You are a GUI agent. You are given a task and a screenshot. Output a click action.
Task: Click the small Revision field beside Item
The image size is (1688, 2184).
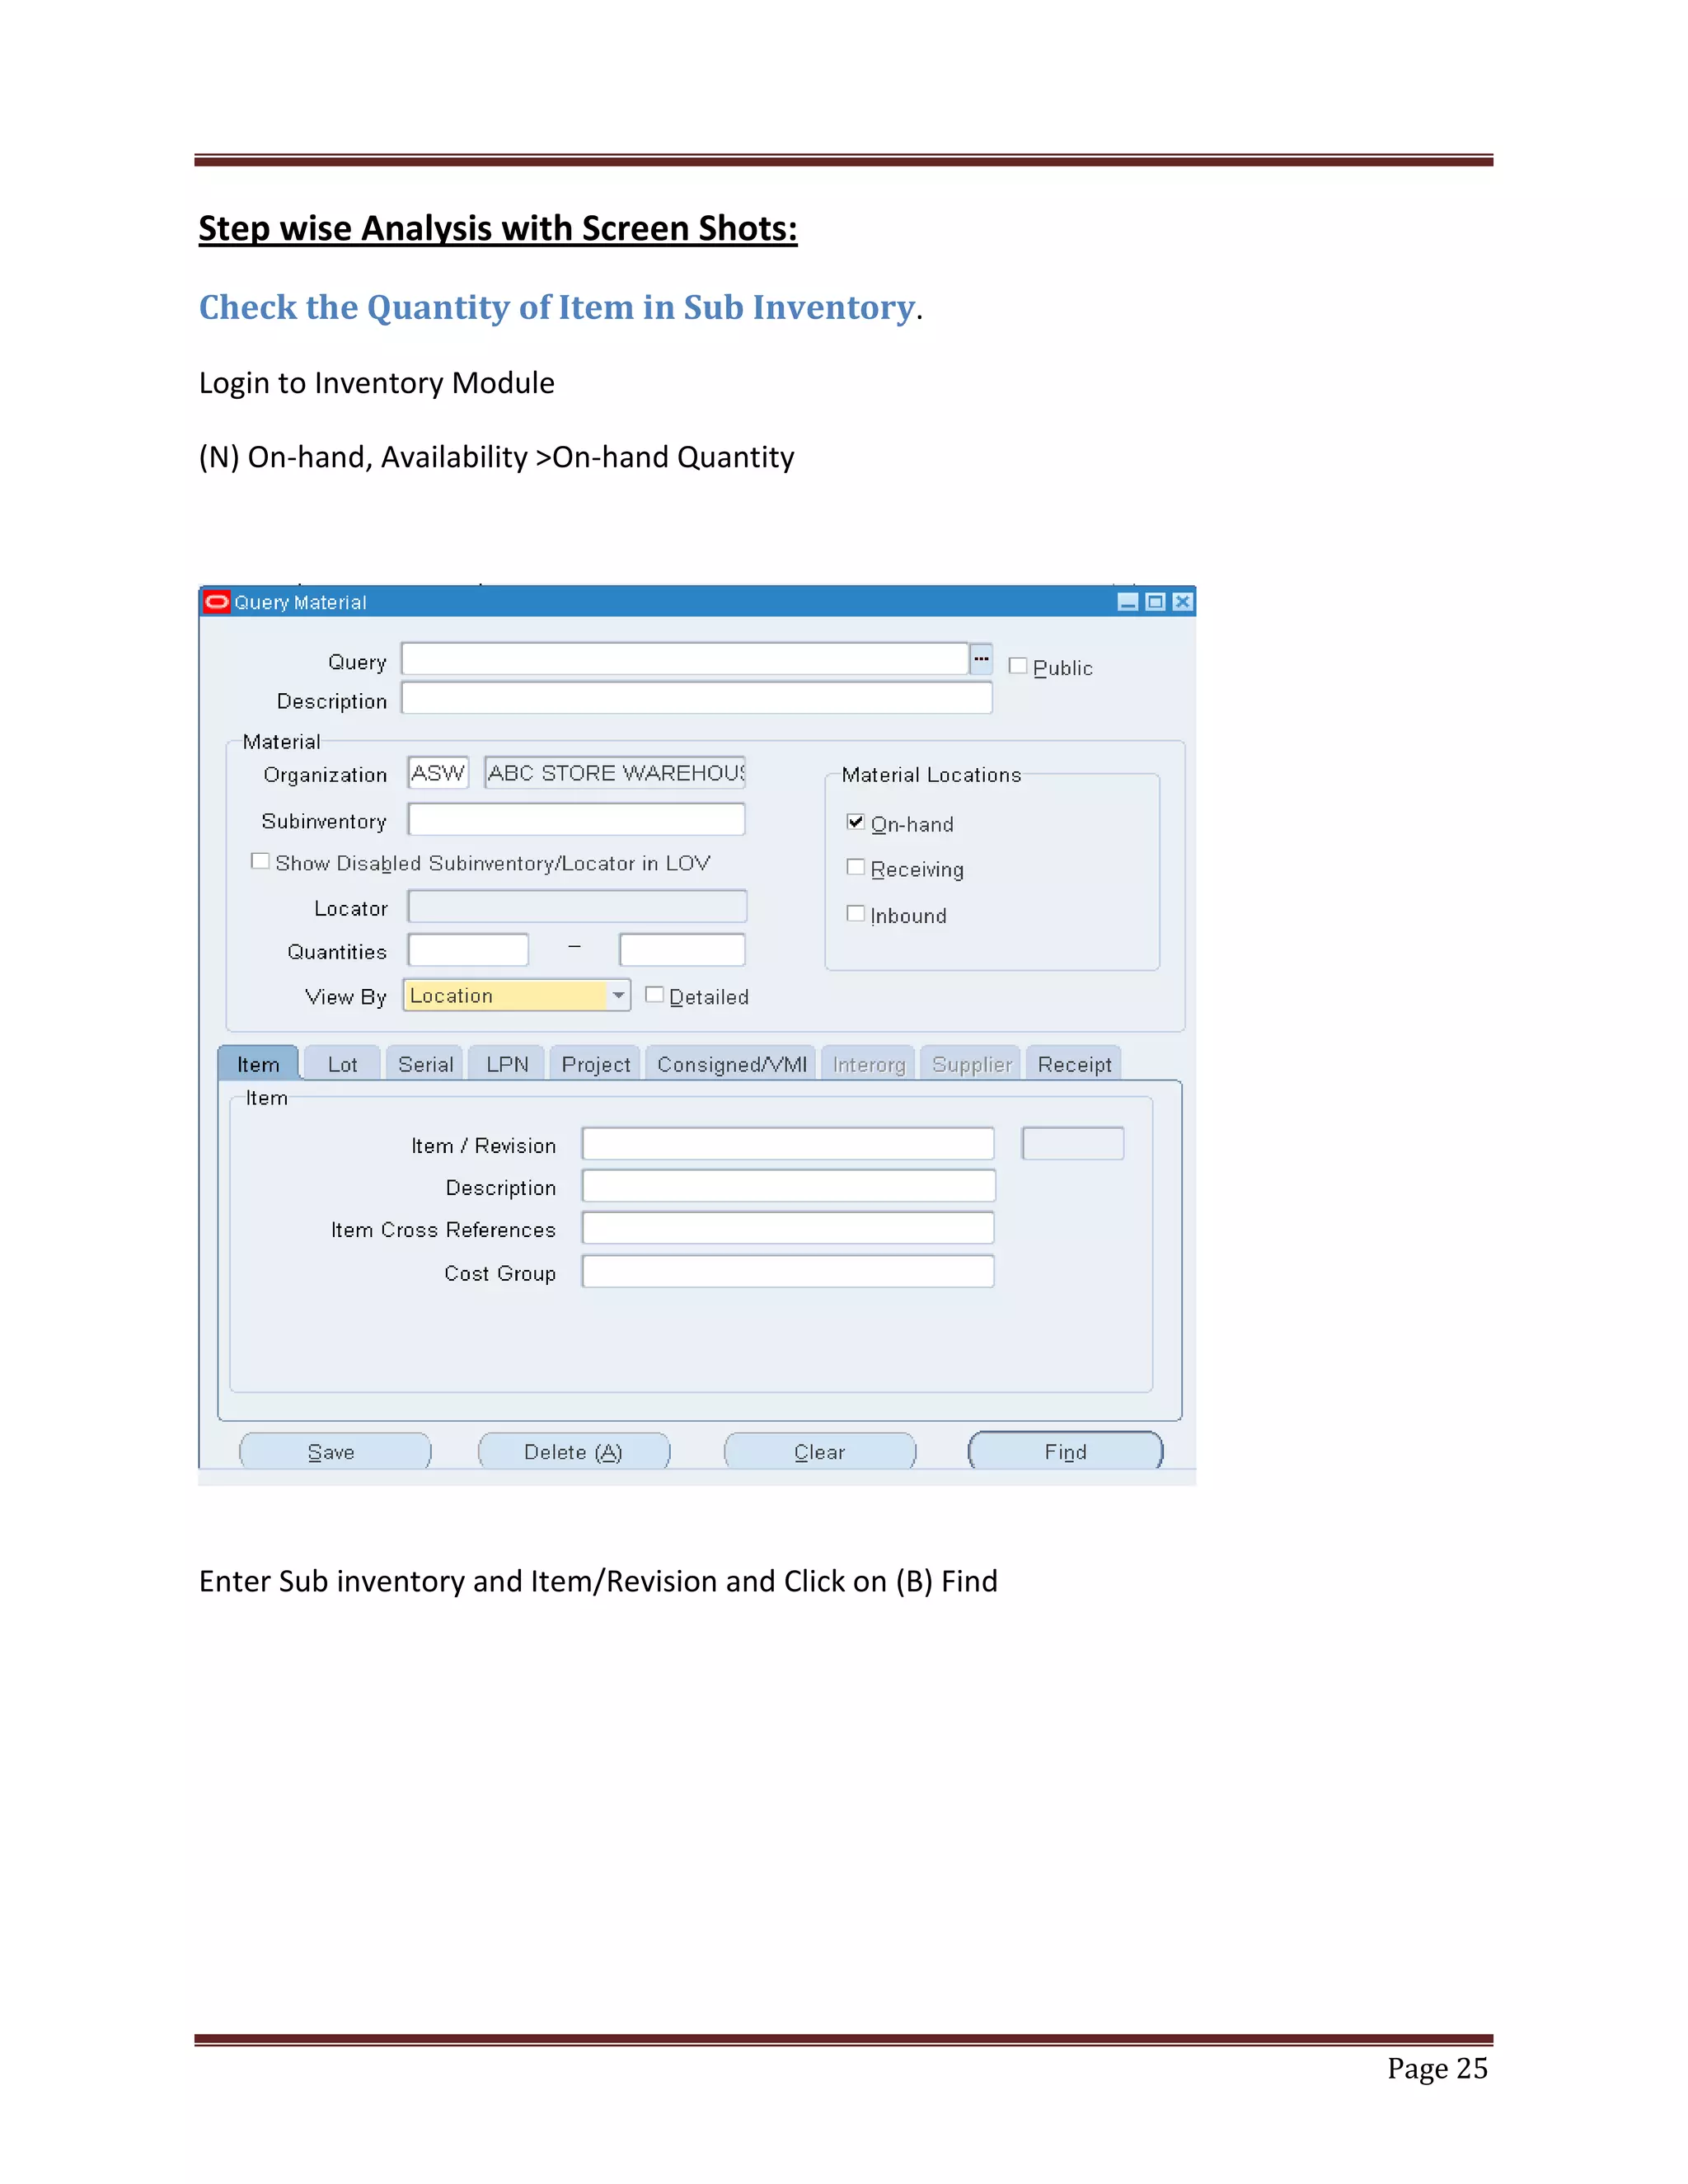(1073, 1144)
